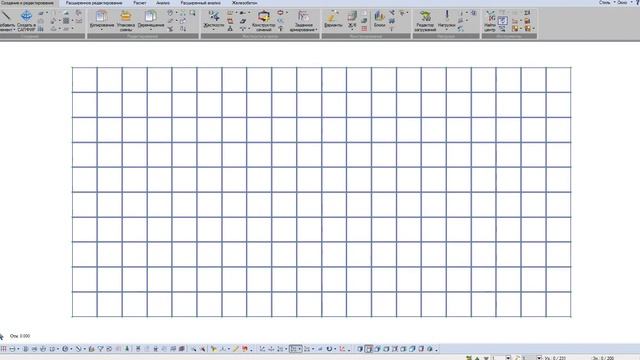Open the Железобетон tab
This screenshot has width=640, height=360.
(x=244, y=3)
